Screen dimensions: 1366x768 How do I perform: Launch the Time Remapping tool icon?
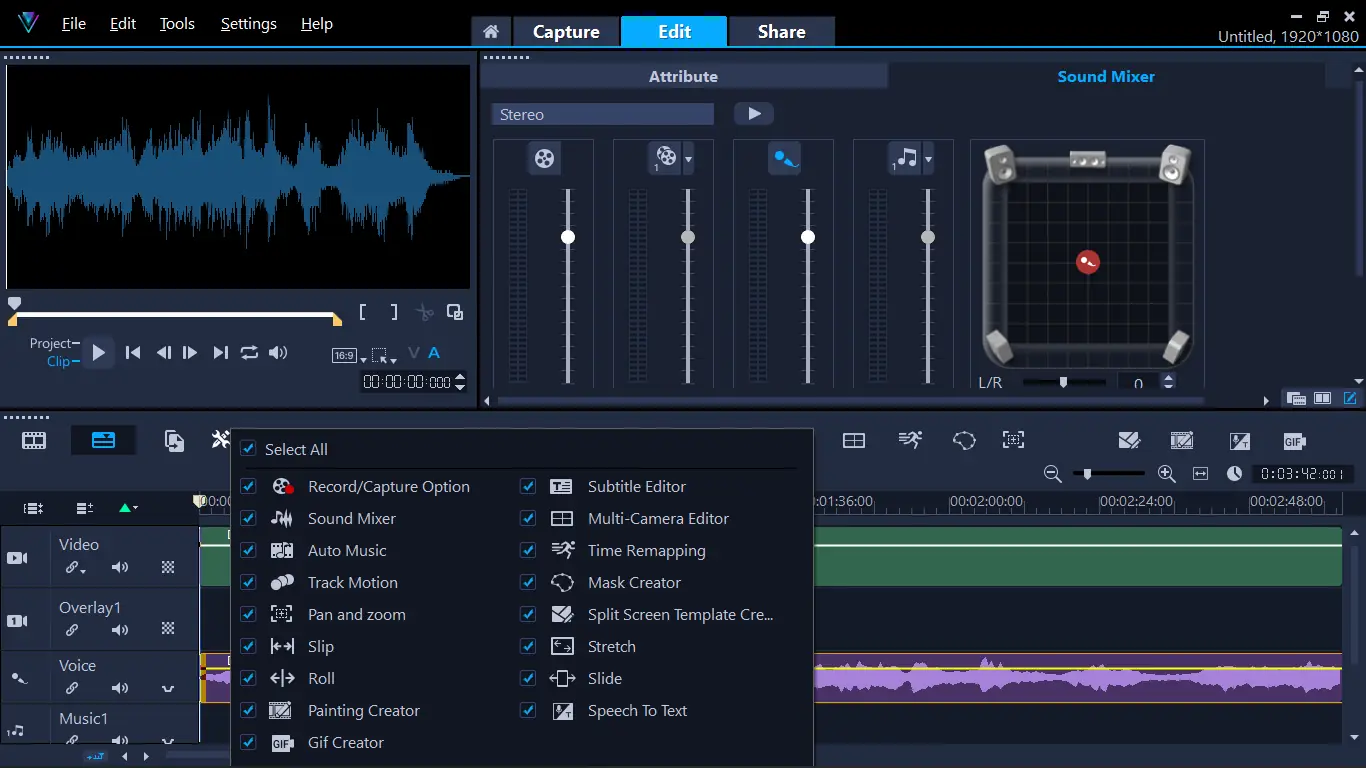coord(910,440)
